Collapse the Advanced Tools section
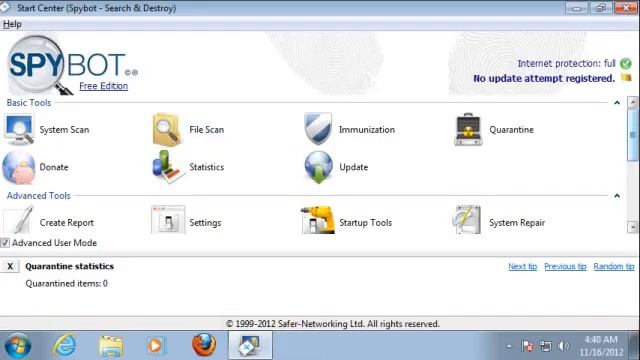 click(x=617, y=196)
